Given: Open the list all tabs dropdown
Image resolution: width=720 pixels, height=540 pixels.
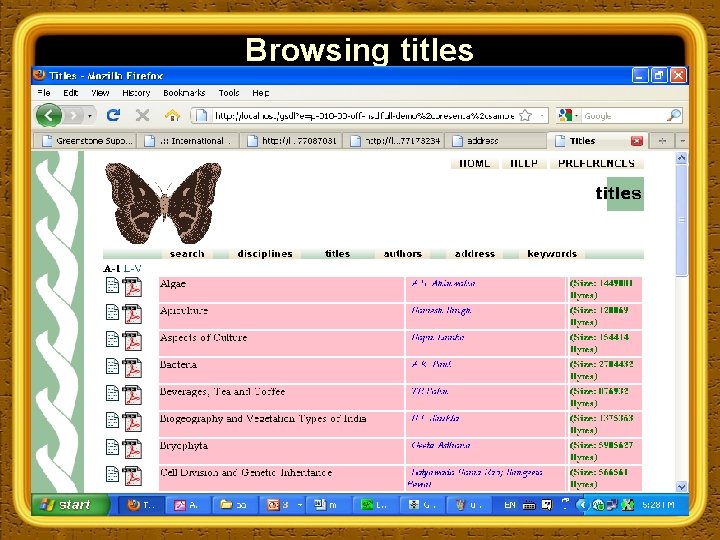Looking at the screenshot, I should (x=682, y=141).
